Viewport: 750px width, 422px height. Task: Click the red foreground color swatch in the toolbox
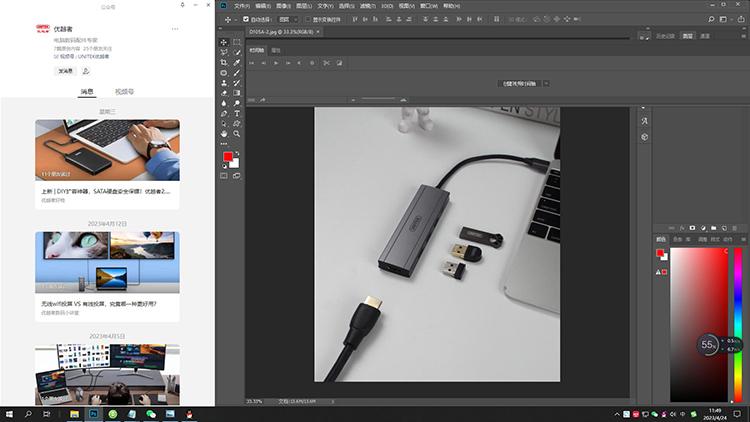[227, 156]
